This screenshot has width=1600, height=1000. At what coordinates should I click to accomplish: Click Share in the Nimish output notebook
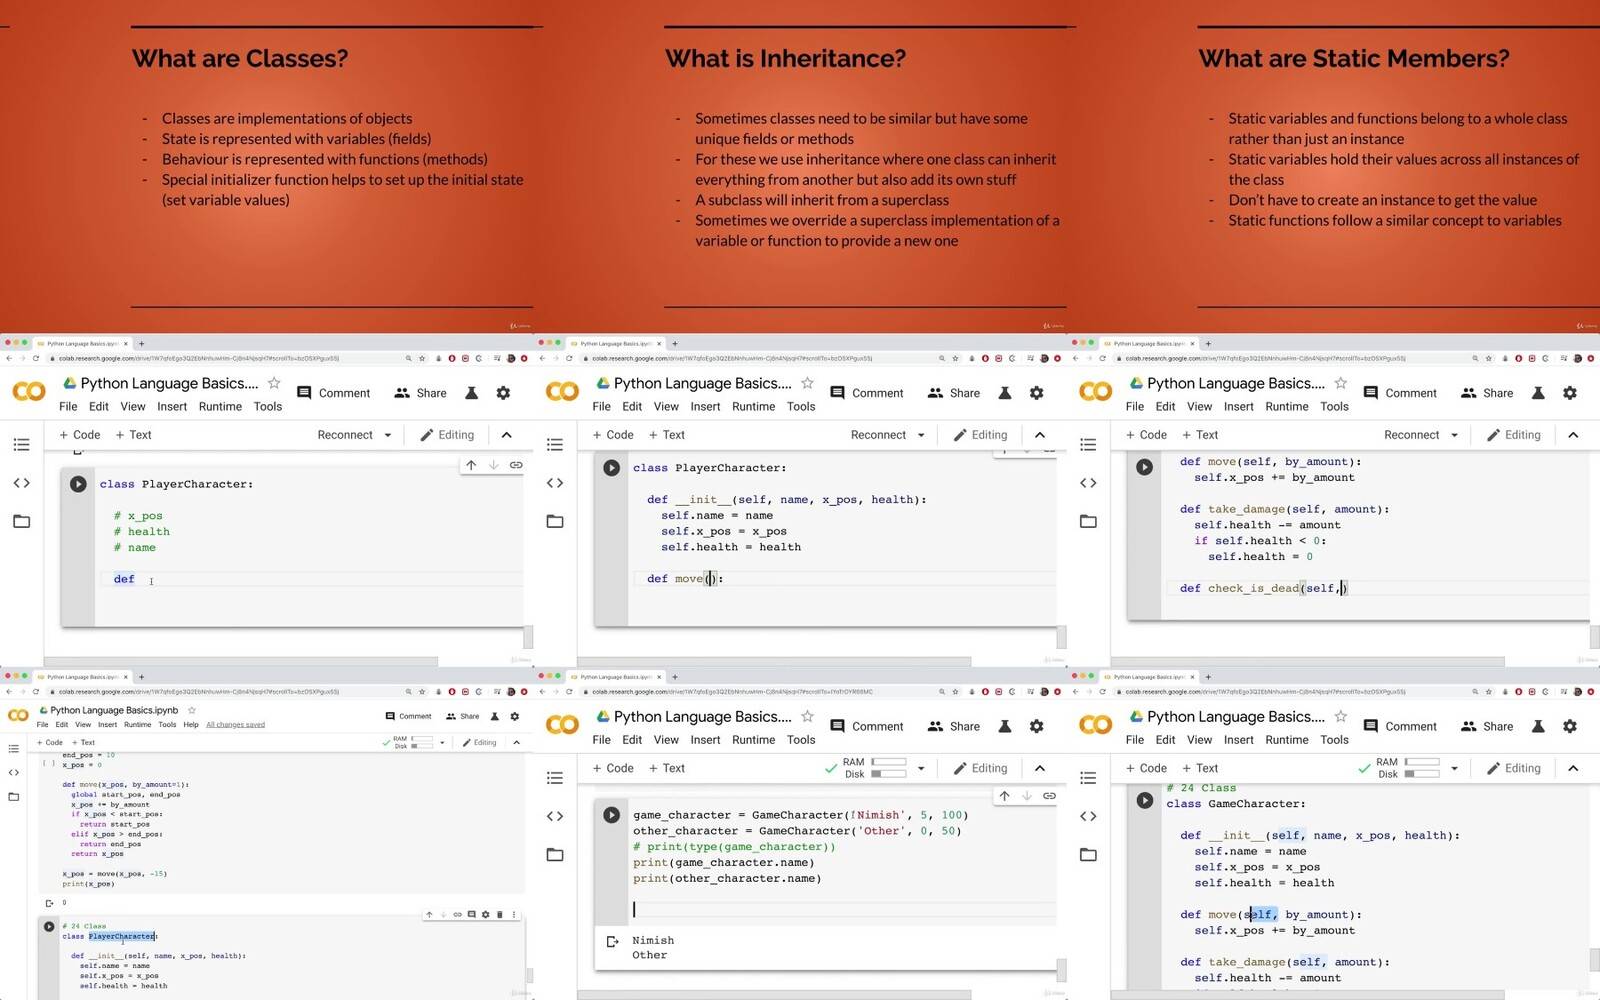pyautogui.click(x=953, y=727)
